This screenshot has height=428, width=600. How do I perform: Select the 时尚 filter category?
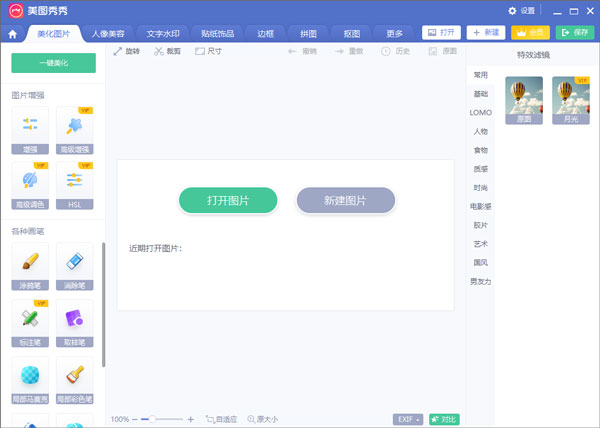(481, 187)
